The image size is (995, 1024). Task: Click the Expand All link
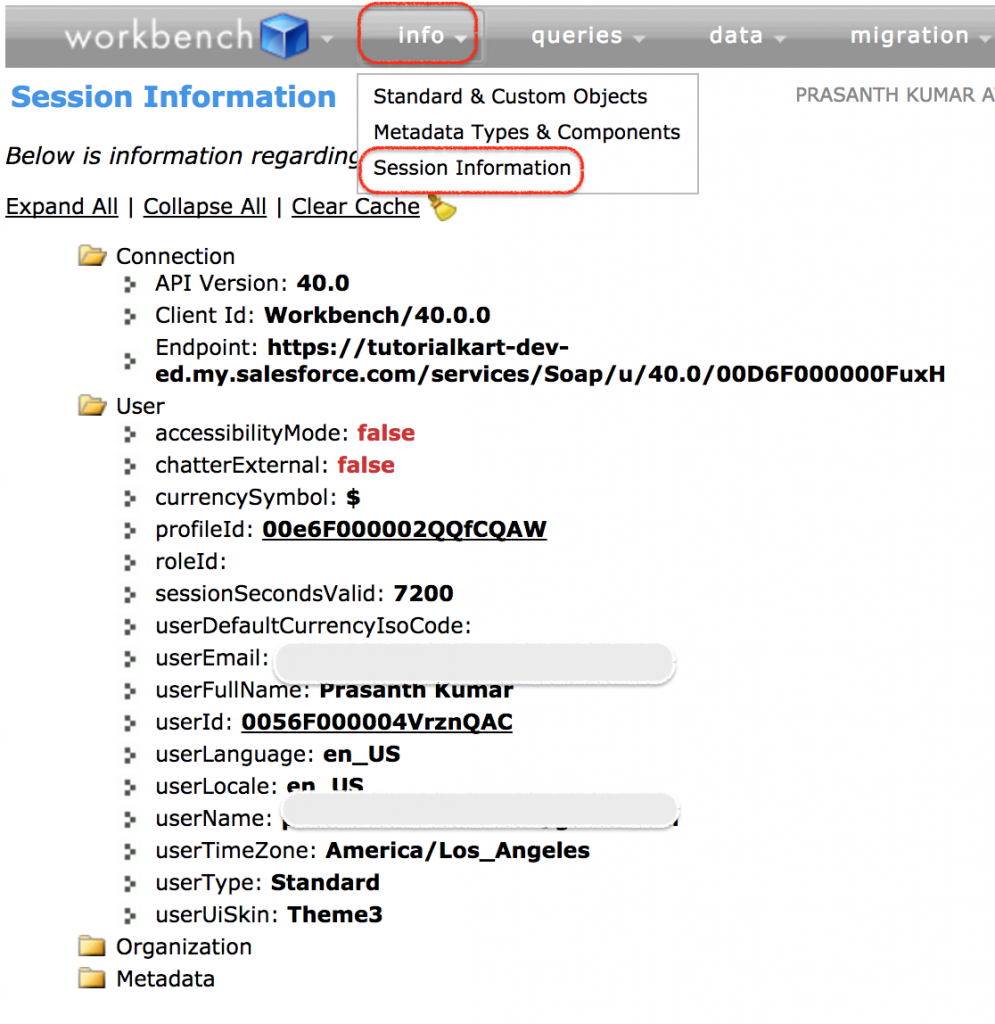tap(62, 206)
